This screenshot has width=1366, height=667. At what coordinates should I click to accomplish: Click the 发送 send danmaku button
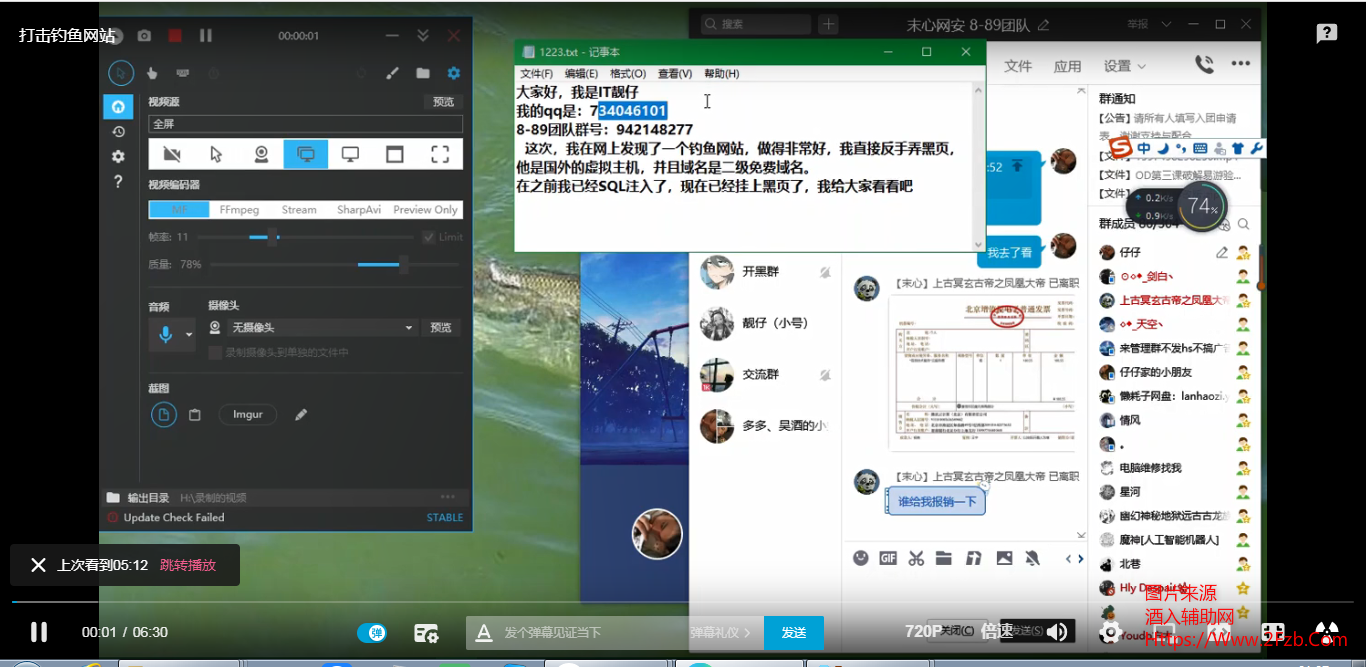[x=793, y=632]
